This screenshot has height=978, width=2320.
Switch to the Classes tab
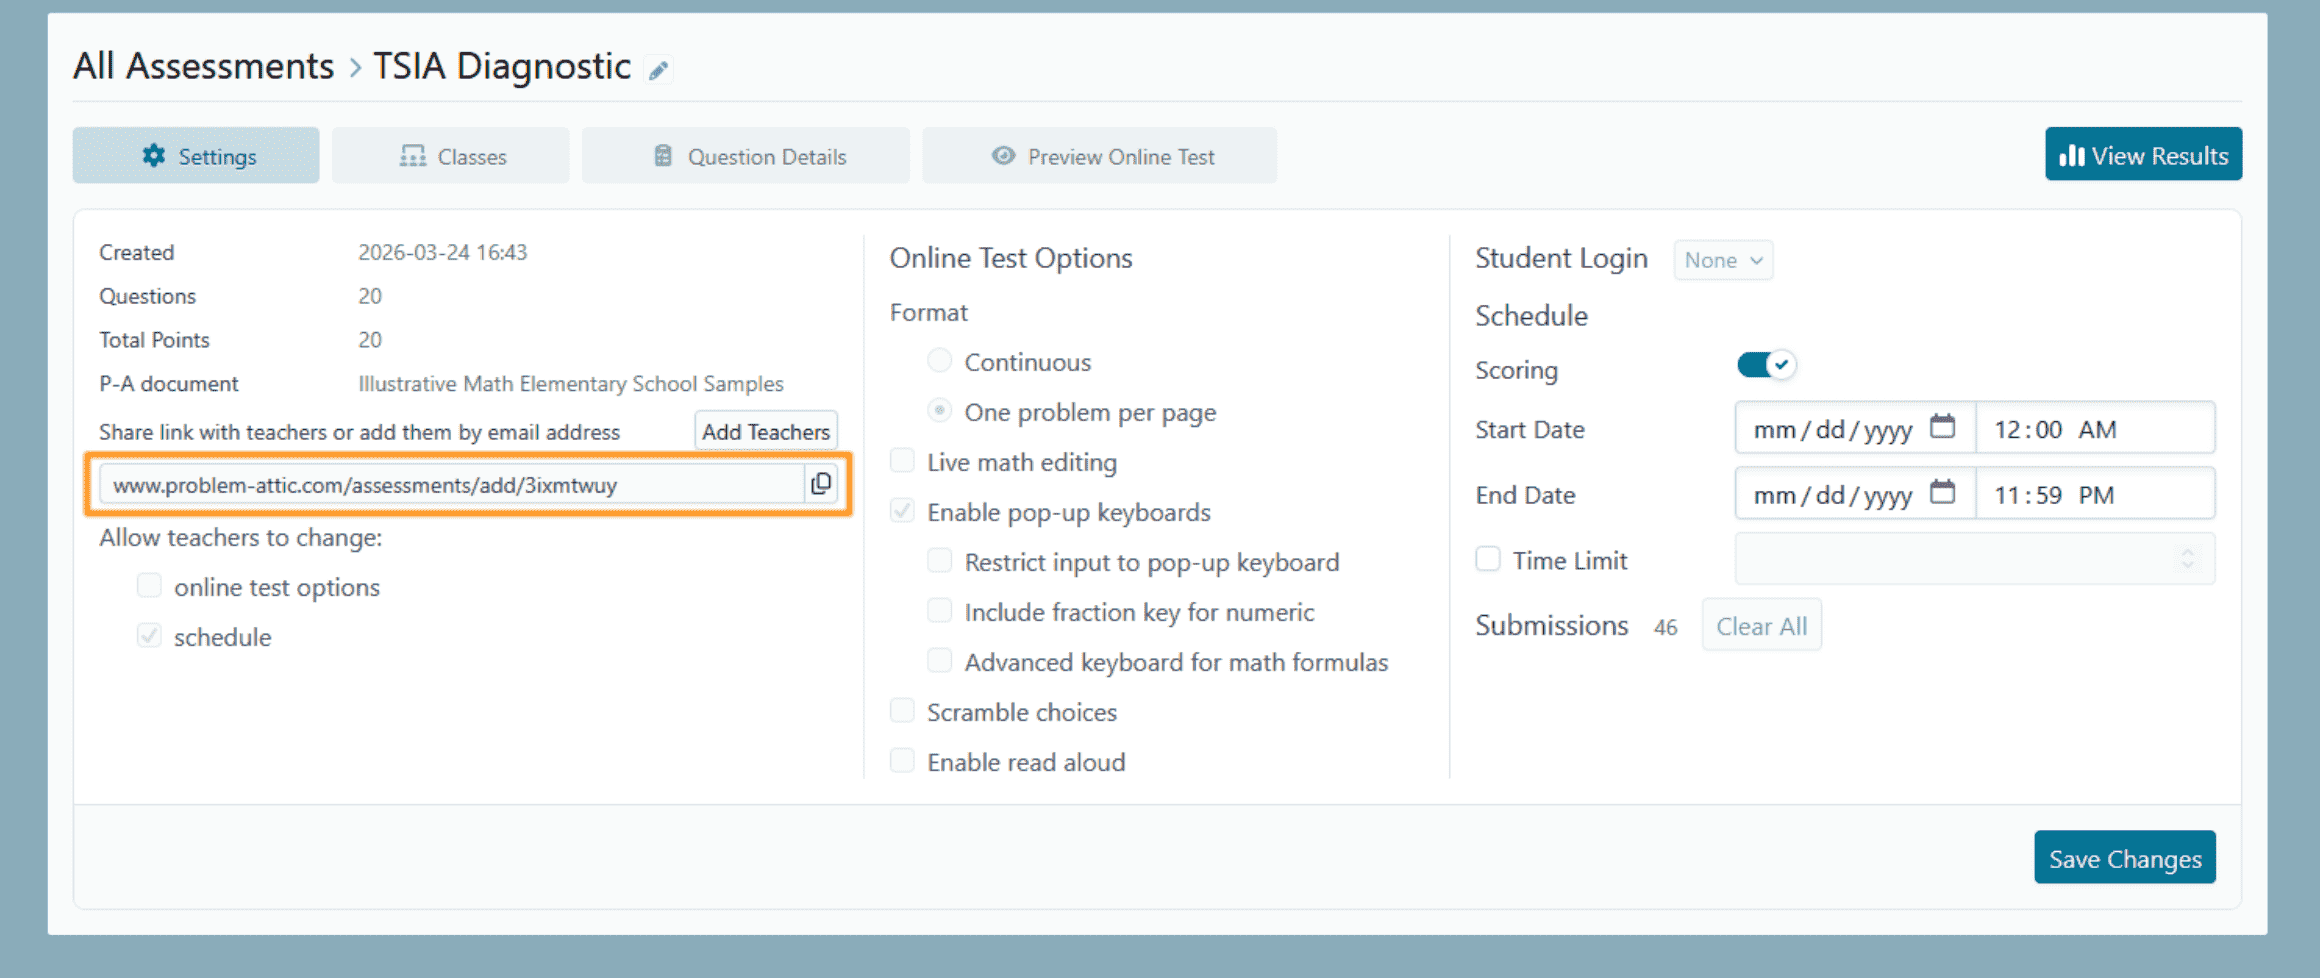(452, 156)
